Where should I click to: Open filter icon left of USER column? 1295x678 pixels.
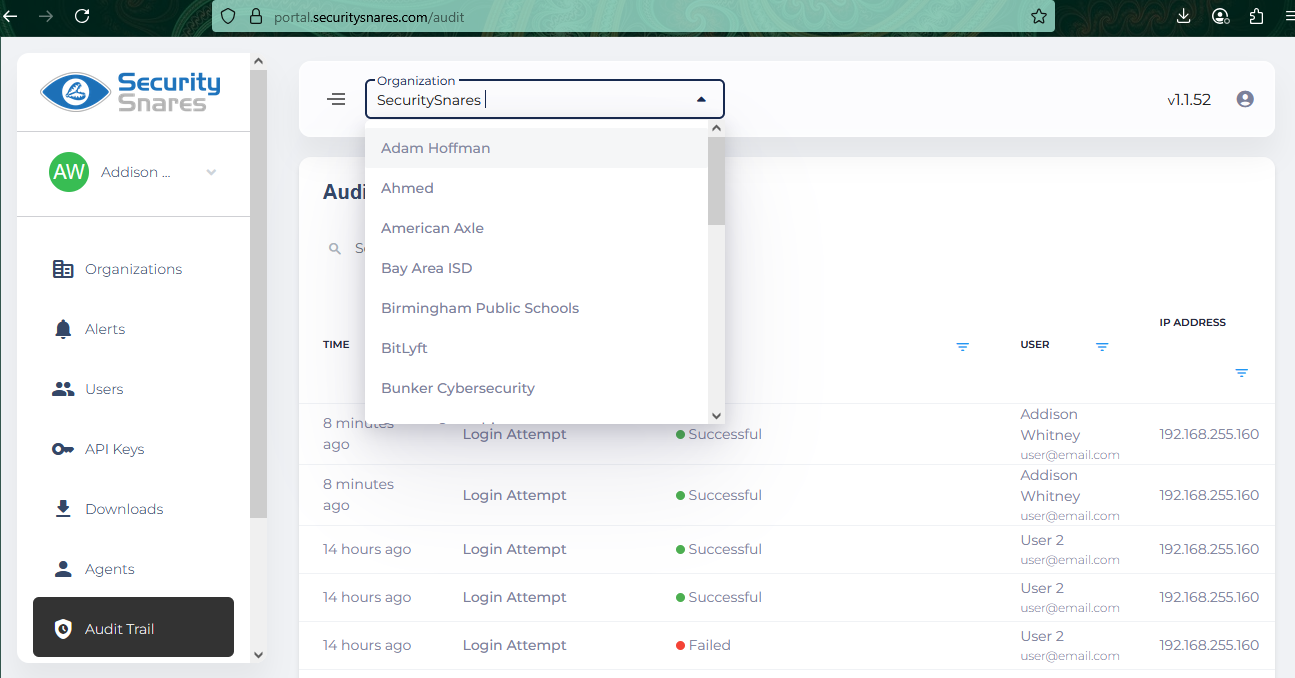coord(962,346)
